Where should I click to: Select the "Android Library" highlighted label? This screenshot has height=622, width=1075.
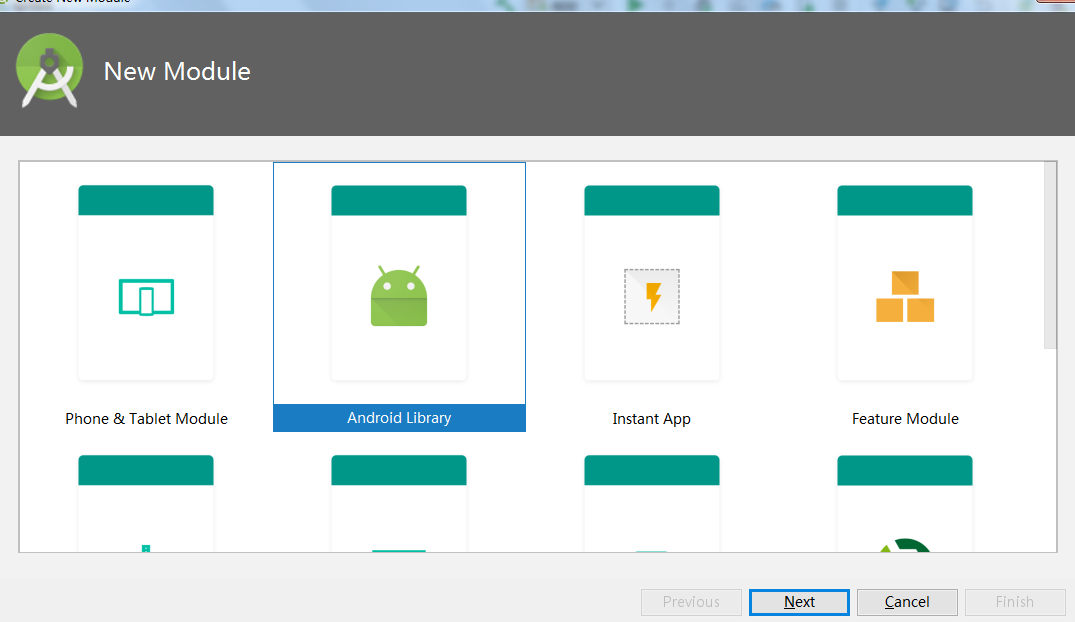click(399, 418)
